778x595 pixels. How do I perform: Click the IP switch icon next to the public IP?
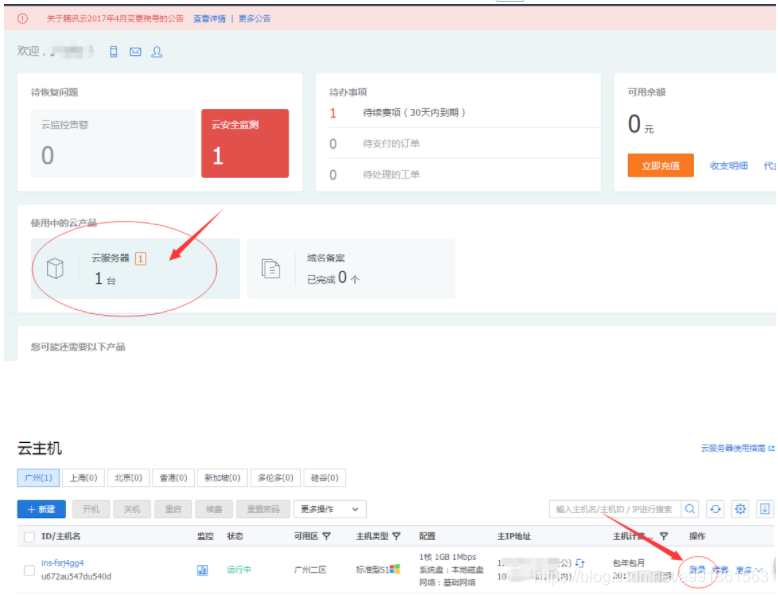580,563
